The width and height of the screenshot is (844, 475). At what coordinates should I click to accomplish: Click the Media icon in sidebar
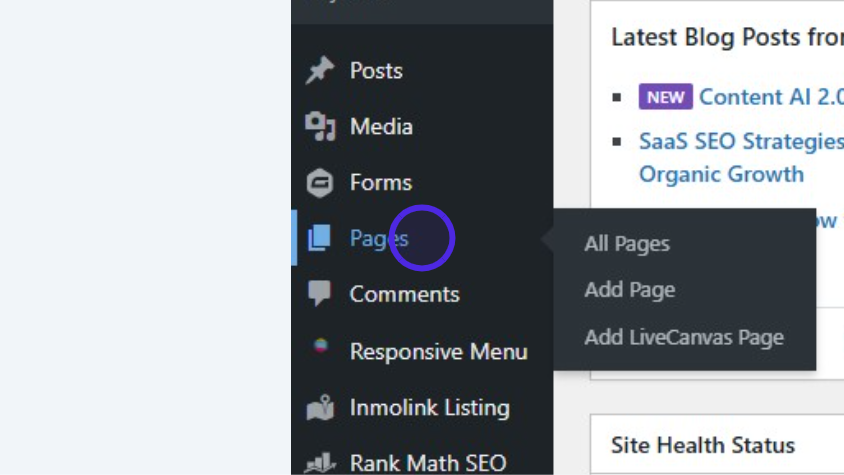[x=320, y=127]
